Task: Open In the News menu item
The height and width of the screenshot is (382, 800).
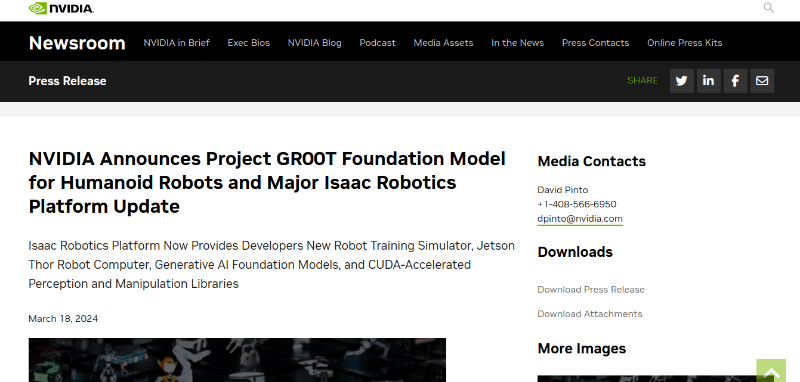Action: pyautogui.click(x=517, y=43)
